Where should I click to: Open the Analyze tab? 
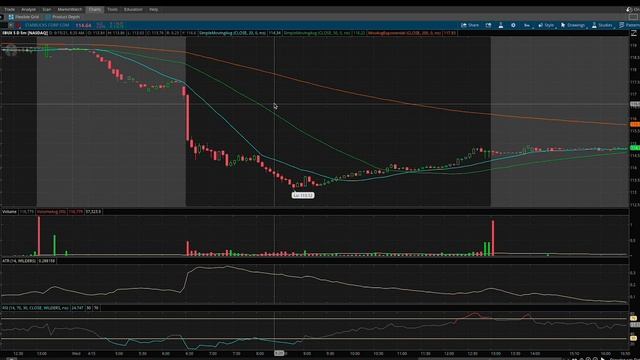pyautogui.click(x=28, y=9)
